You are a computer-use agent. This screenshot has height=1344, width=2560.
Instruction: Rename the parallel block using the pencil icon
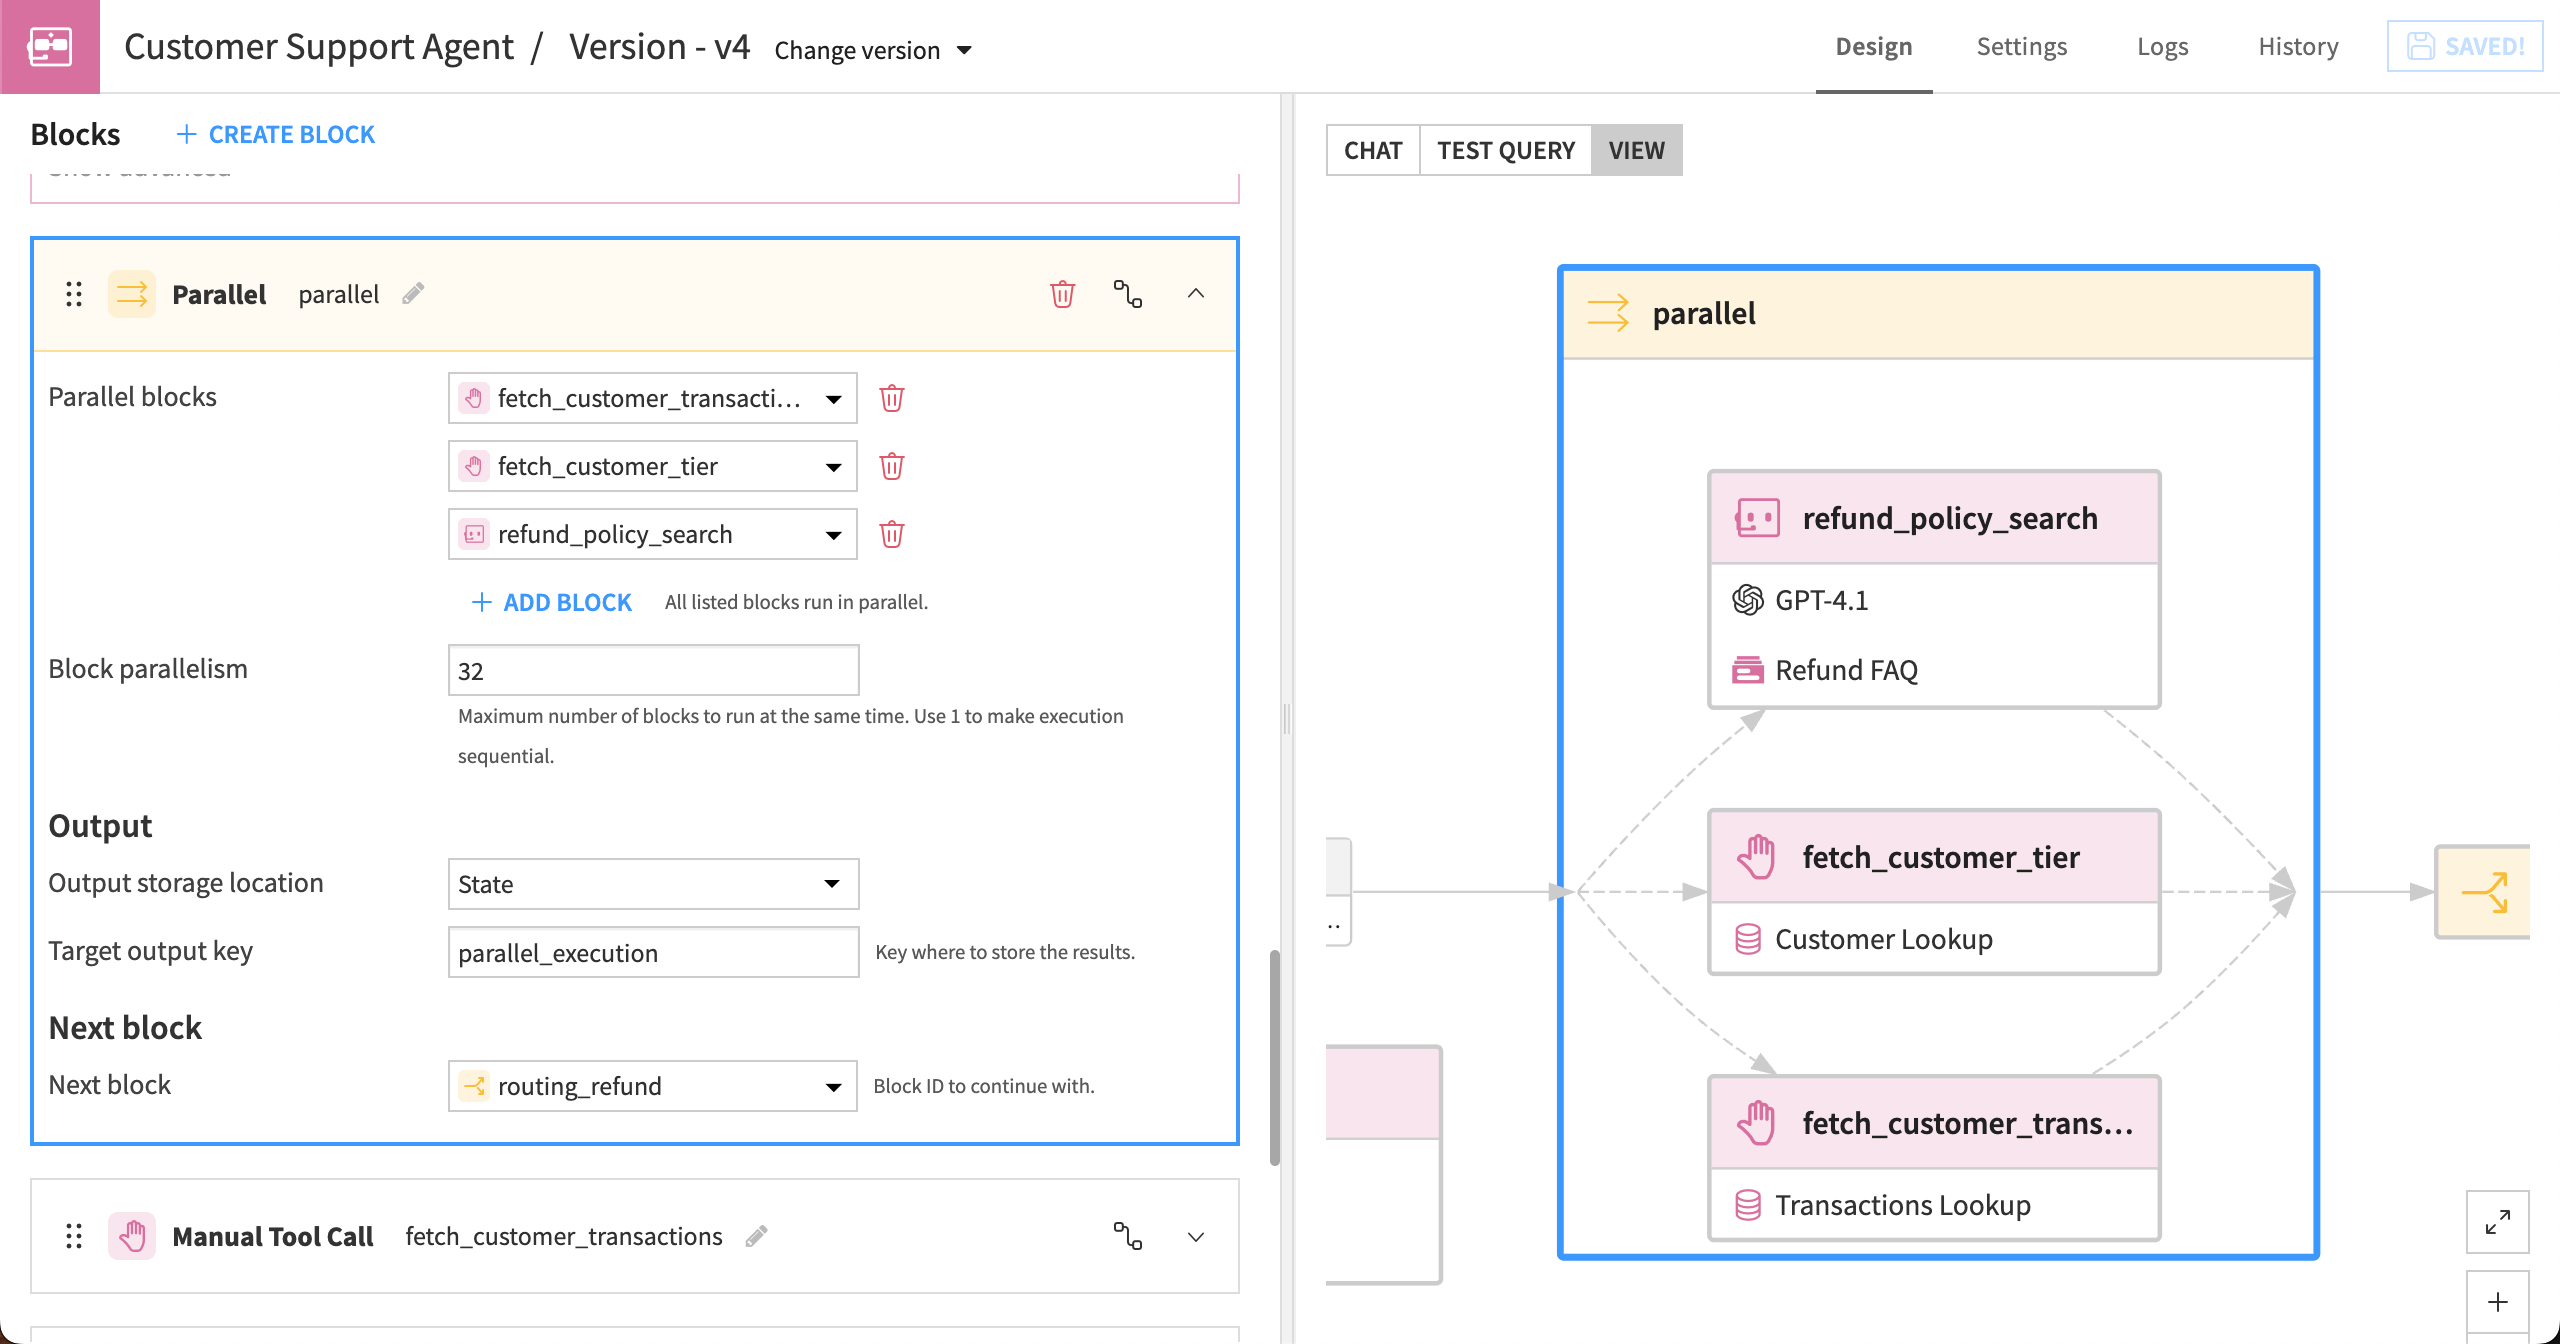[x=413, y=293]
